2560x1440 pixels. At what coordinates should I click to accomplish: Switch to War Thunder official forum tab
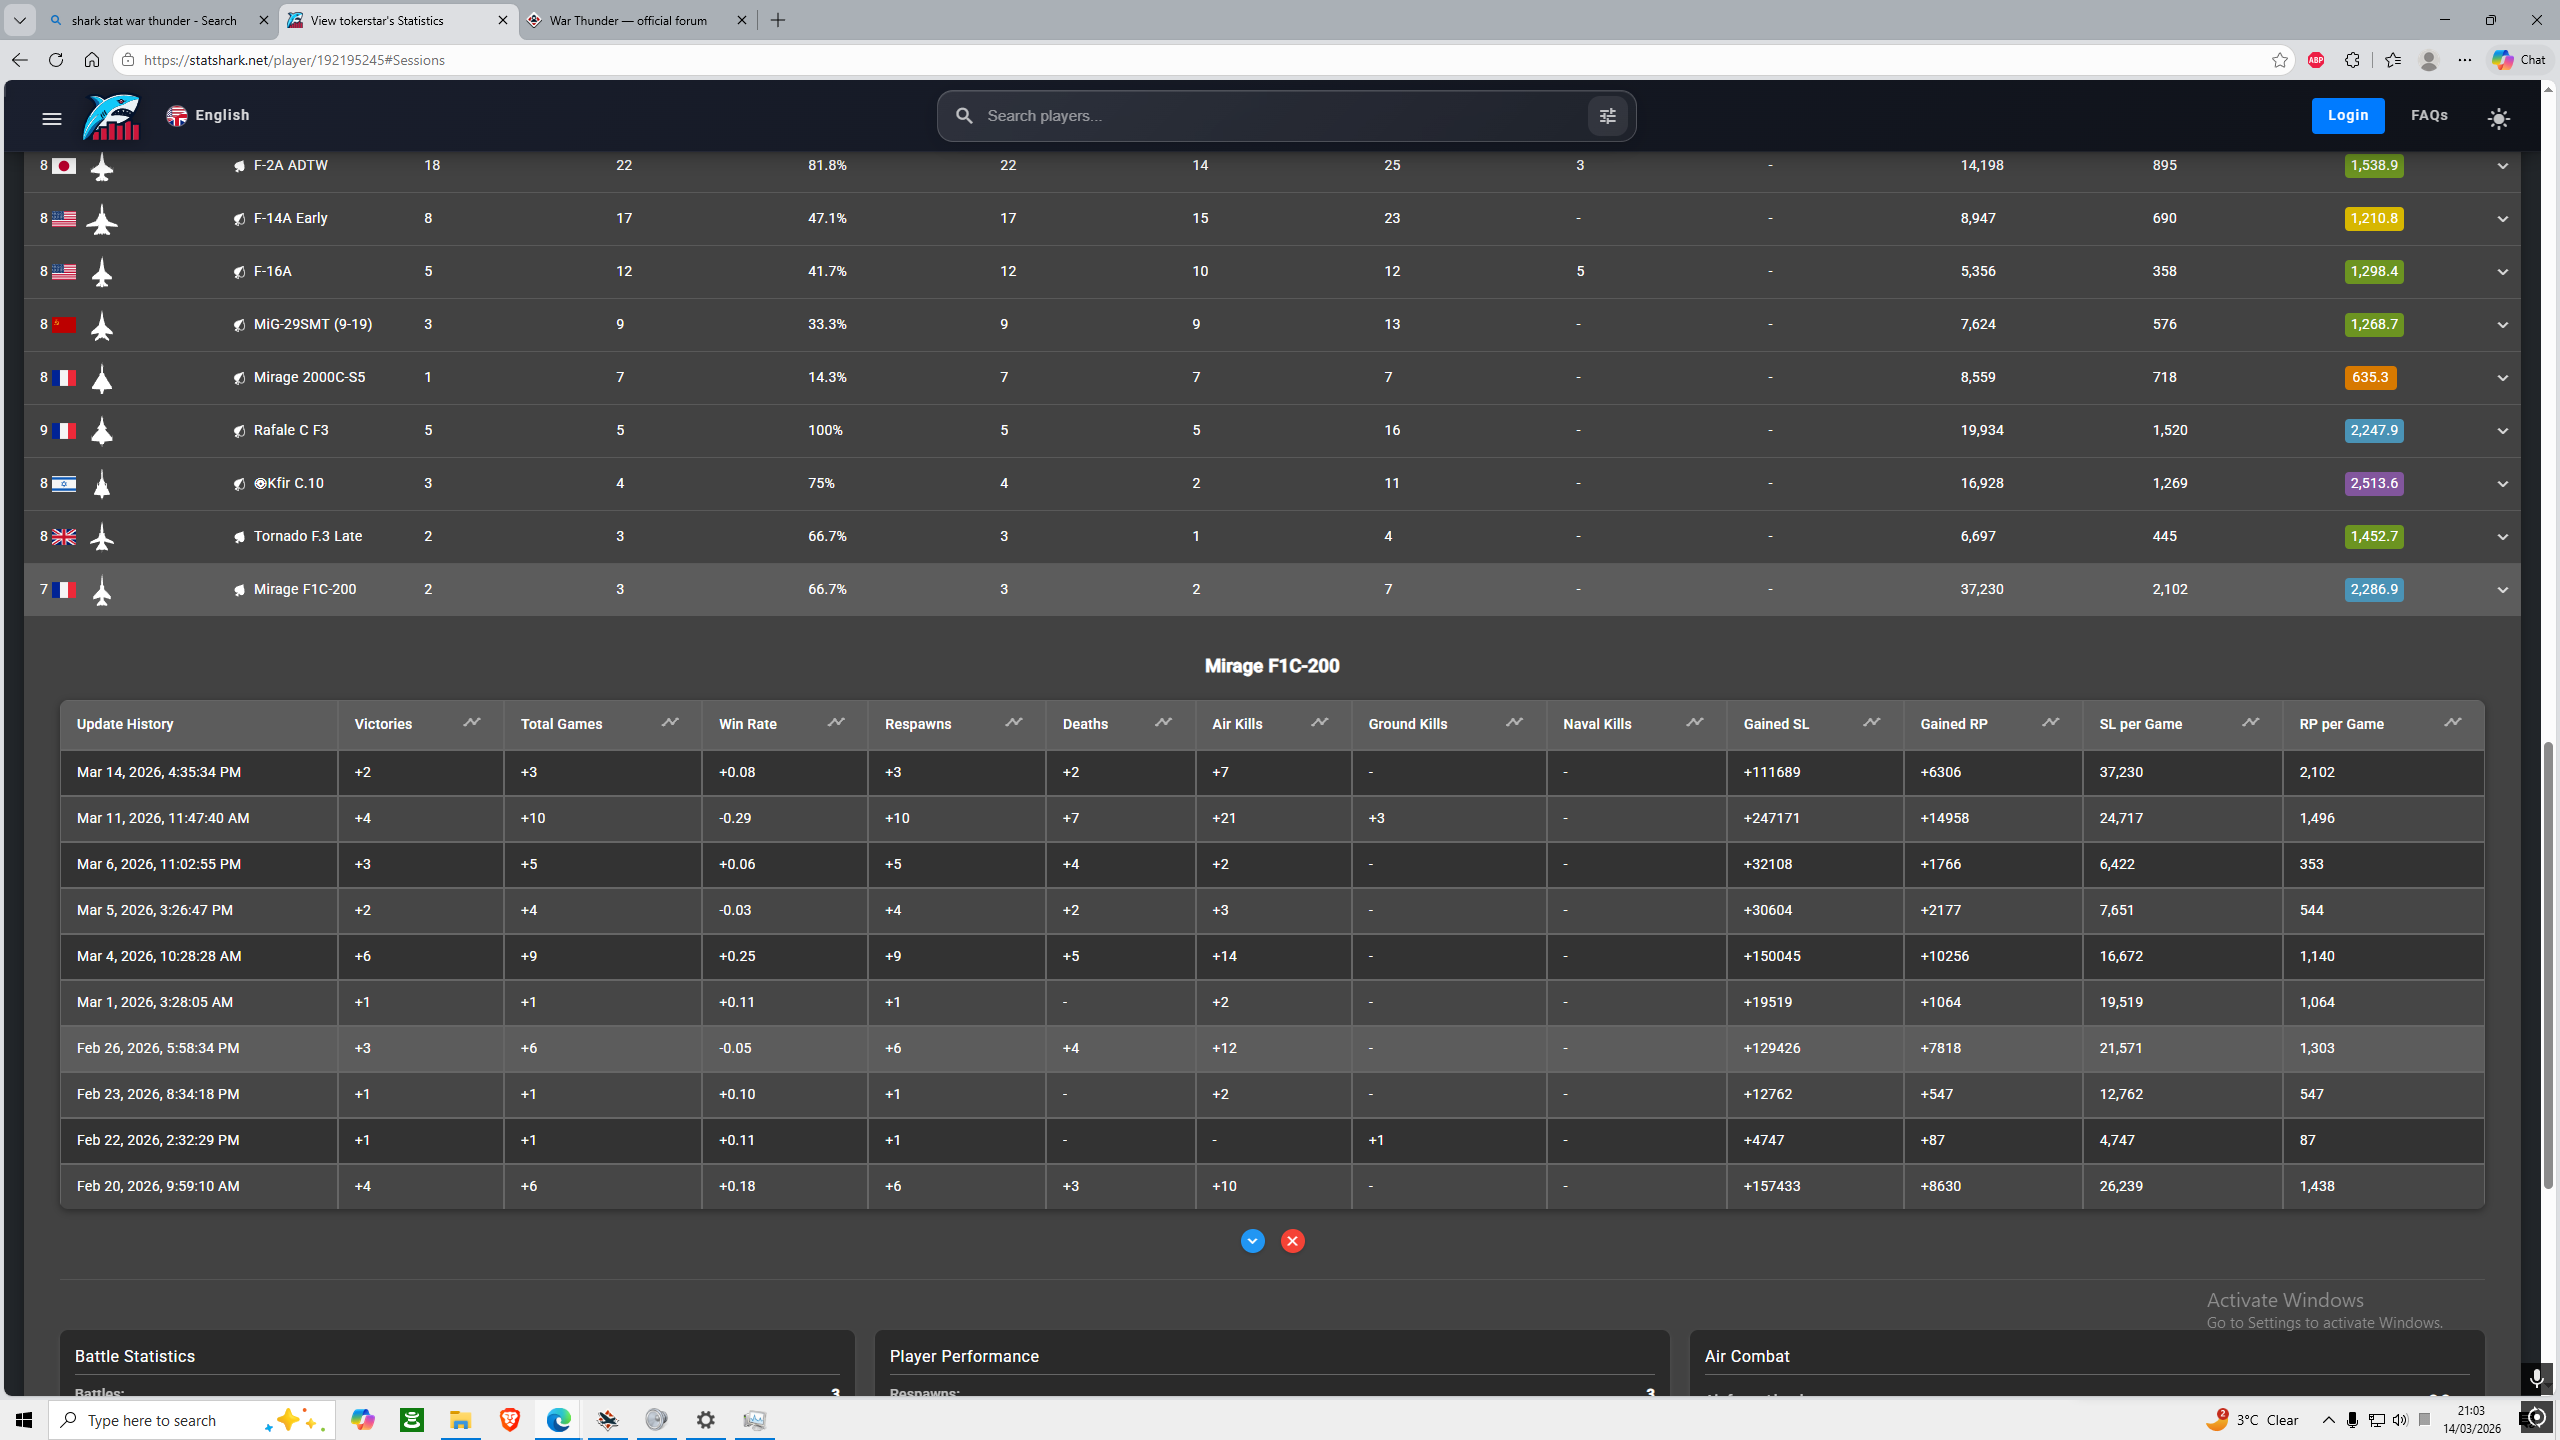[628, 20]
